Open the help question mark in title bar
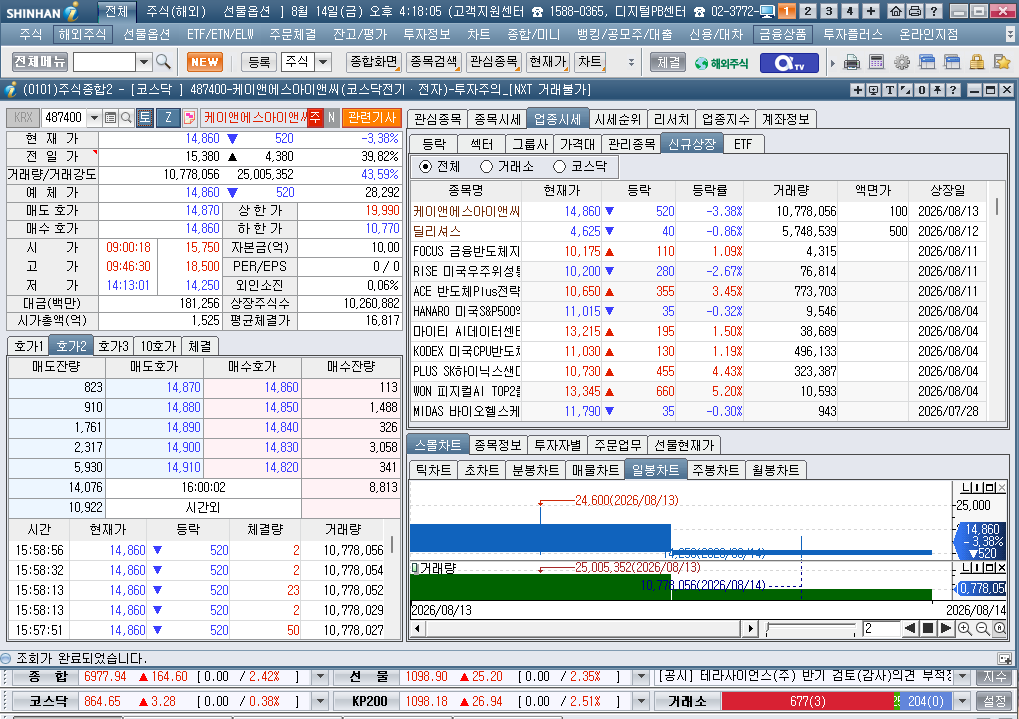Image resolution: width=1019 pixels, height=719 pixels. (933, 11)
